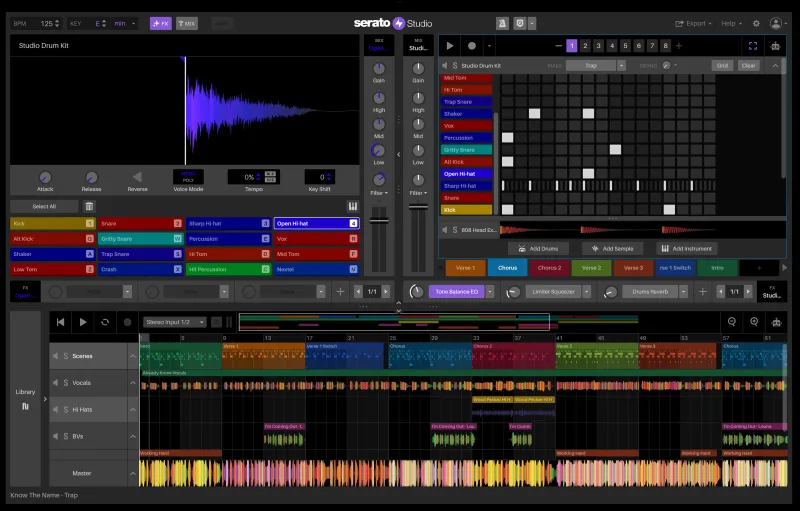Click Add Sample button
The height and width of the screenshot is (511, 800).
[614, 249]
